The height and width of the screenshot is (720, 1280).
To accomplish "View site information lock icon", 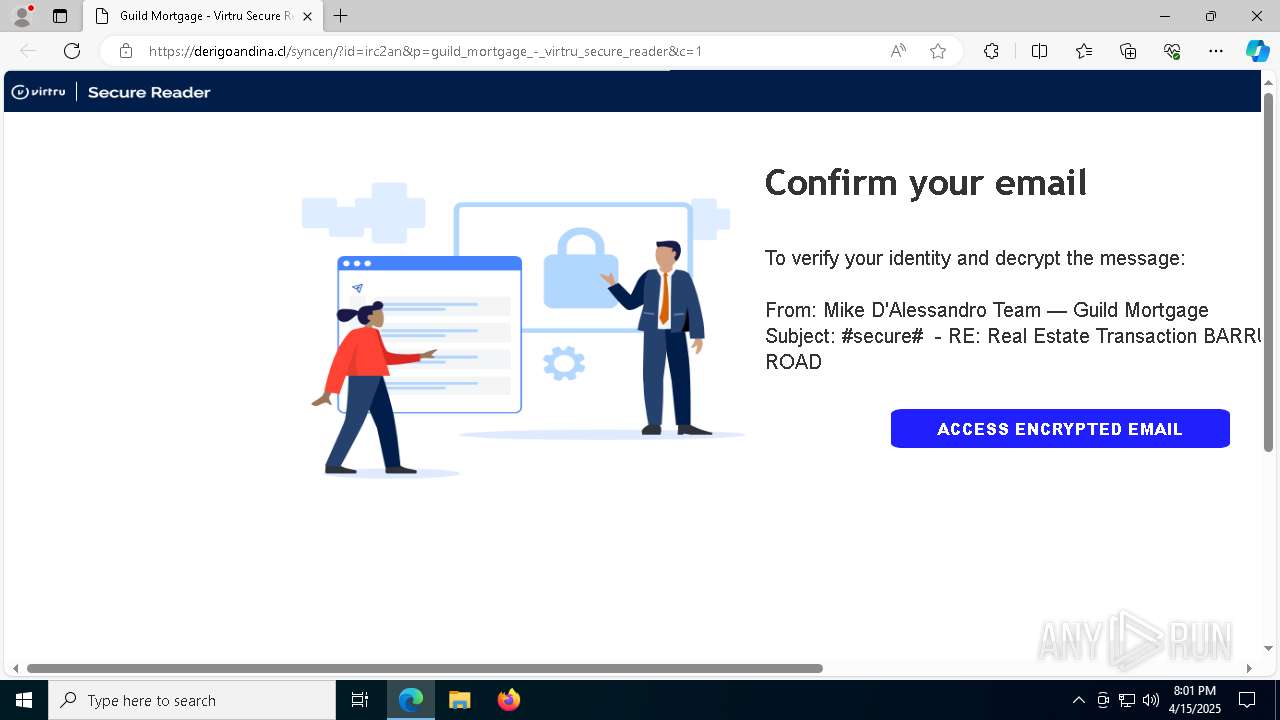I will (x=126, y=51).
